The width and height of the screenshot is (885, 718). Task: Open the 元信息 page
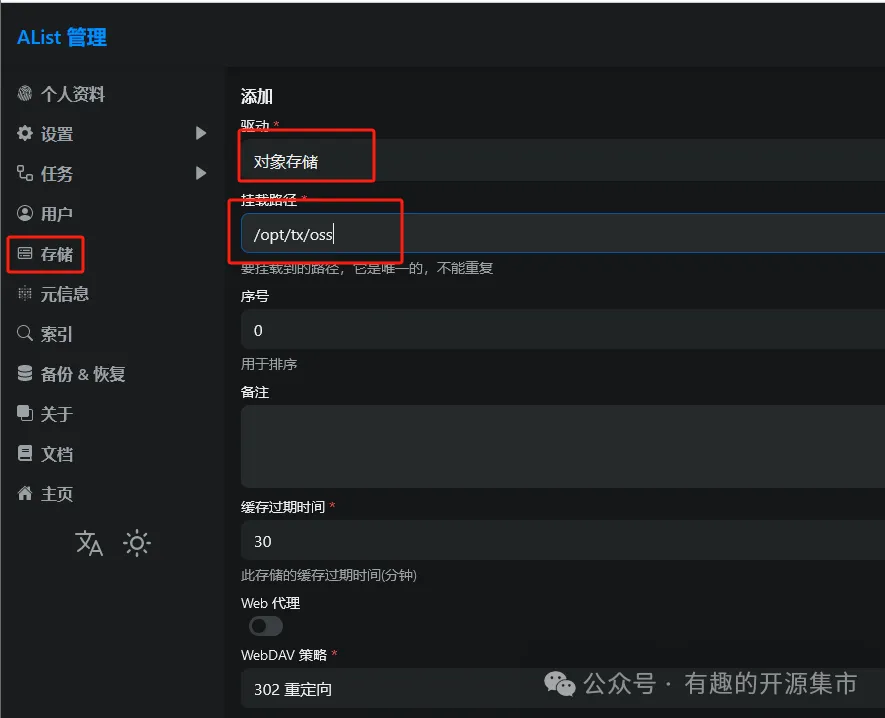tap(64, 294)
